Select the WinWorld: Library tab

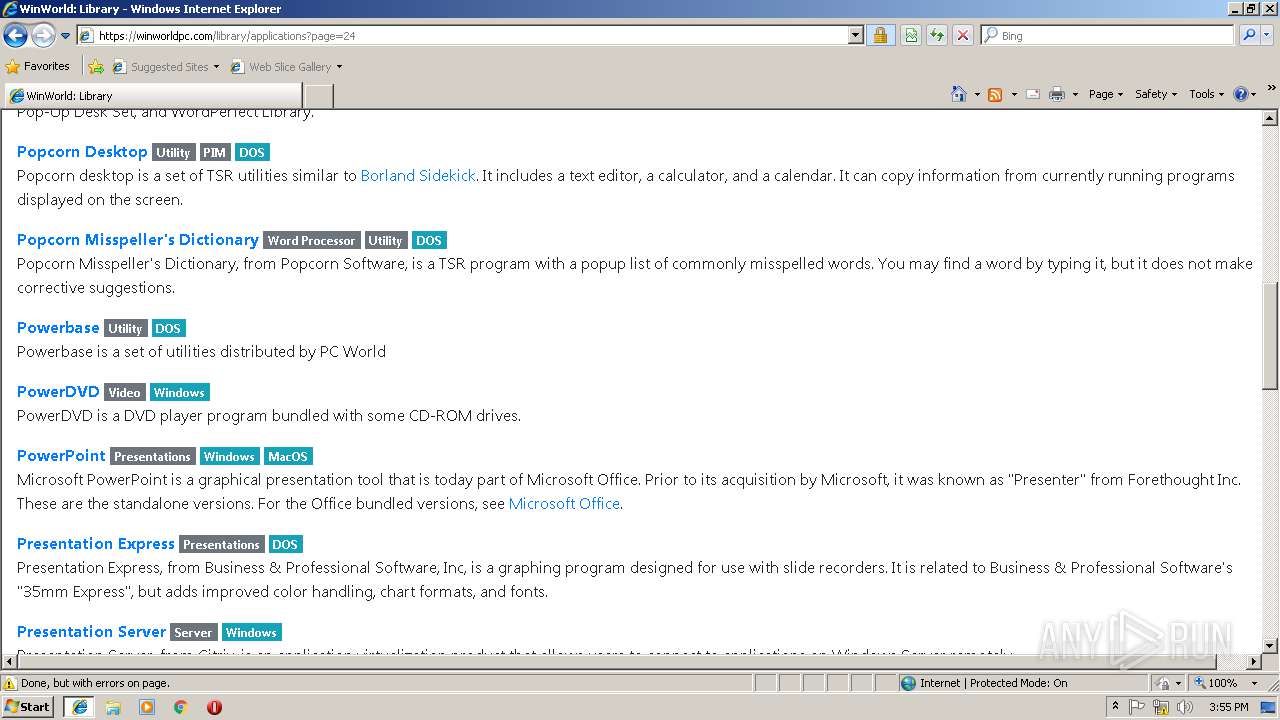click(x=152, y=96)
